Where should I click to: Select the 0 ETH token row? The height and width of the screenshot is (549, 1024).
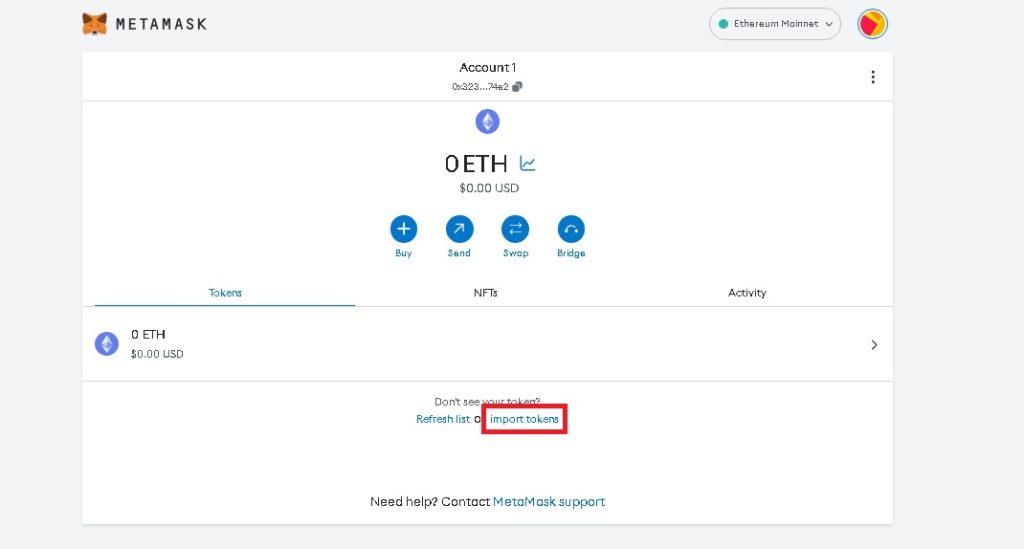tap(400, 344)
